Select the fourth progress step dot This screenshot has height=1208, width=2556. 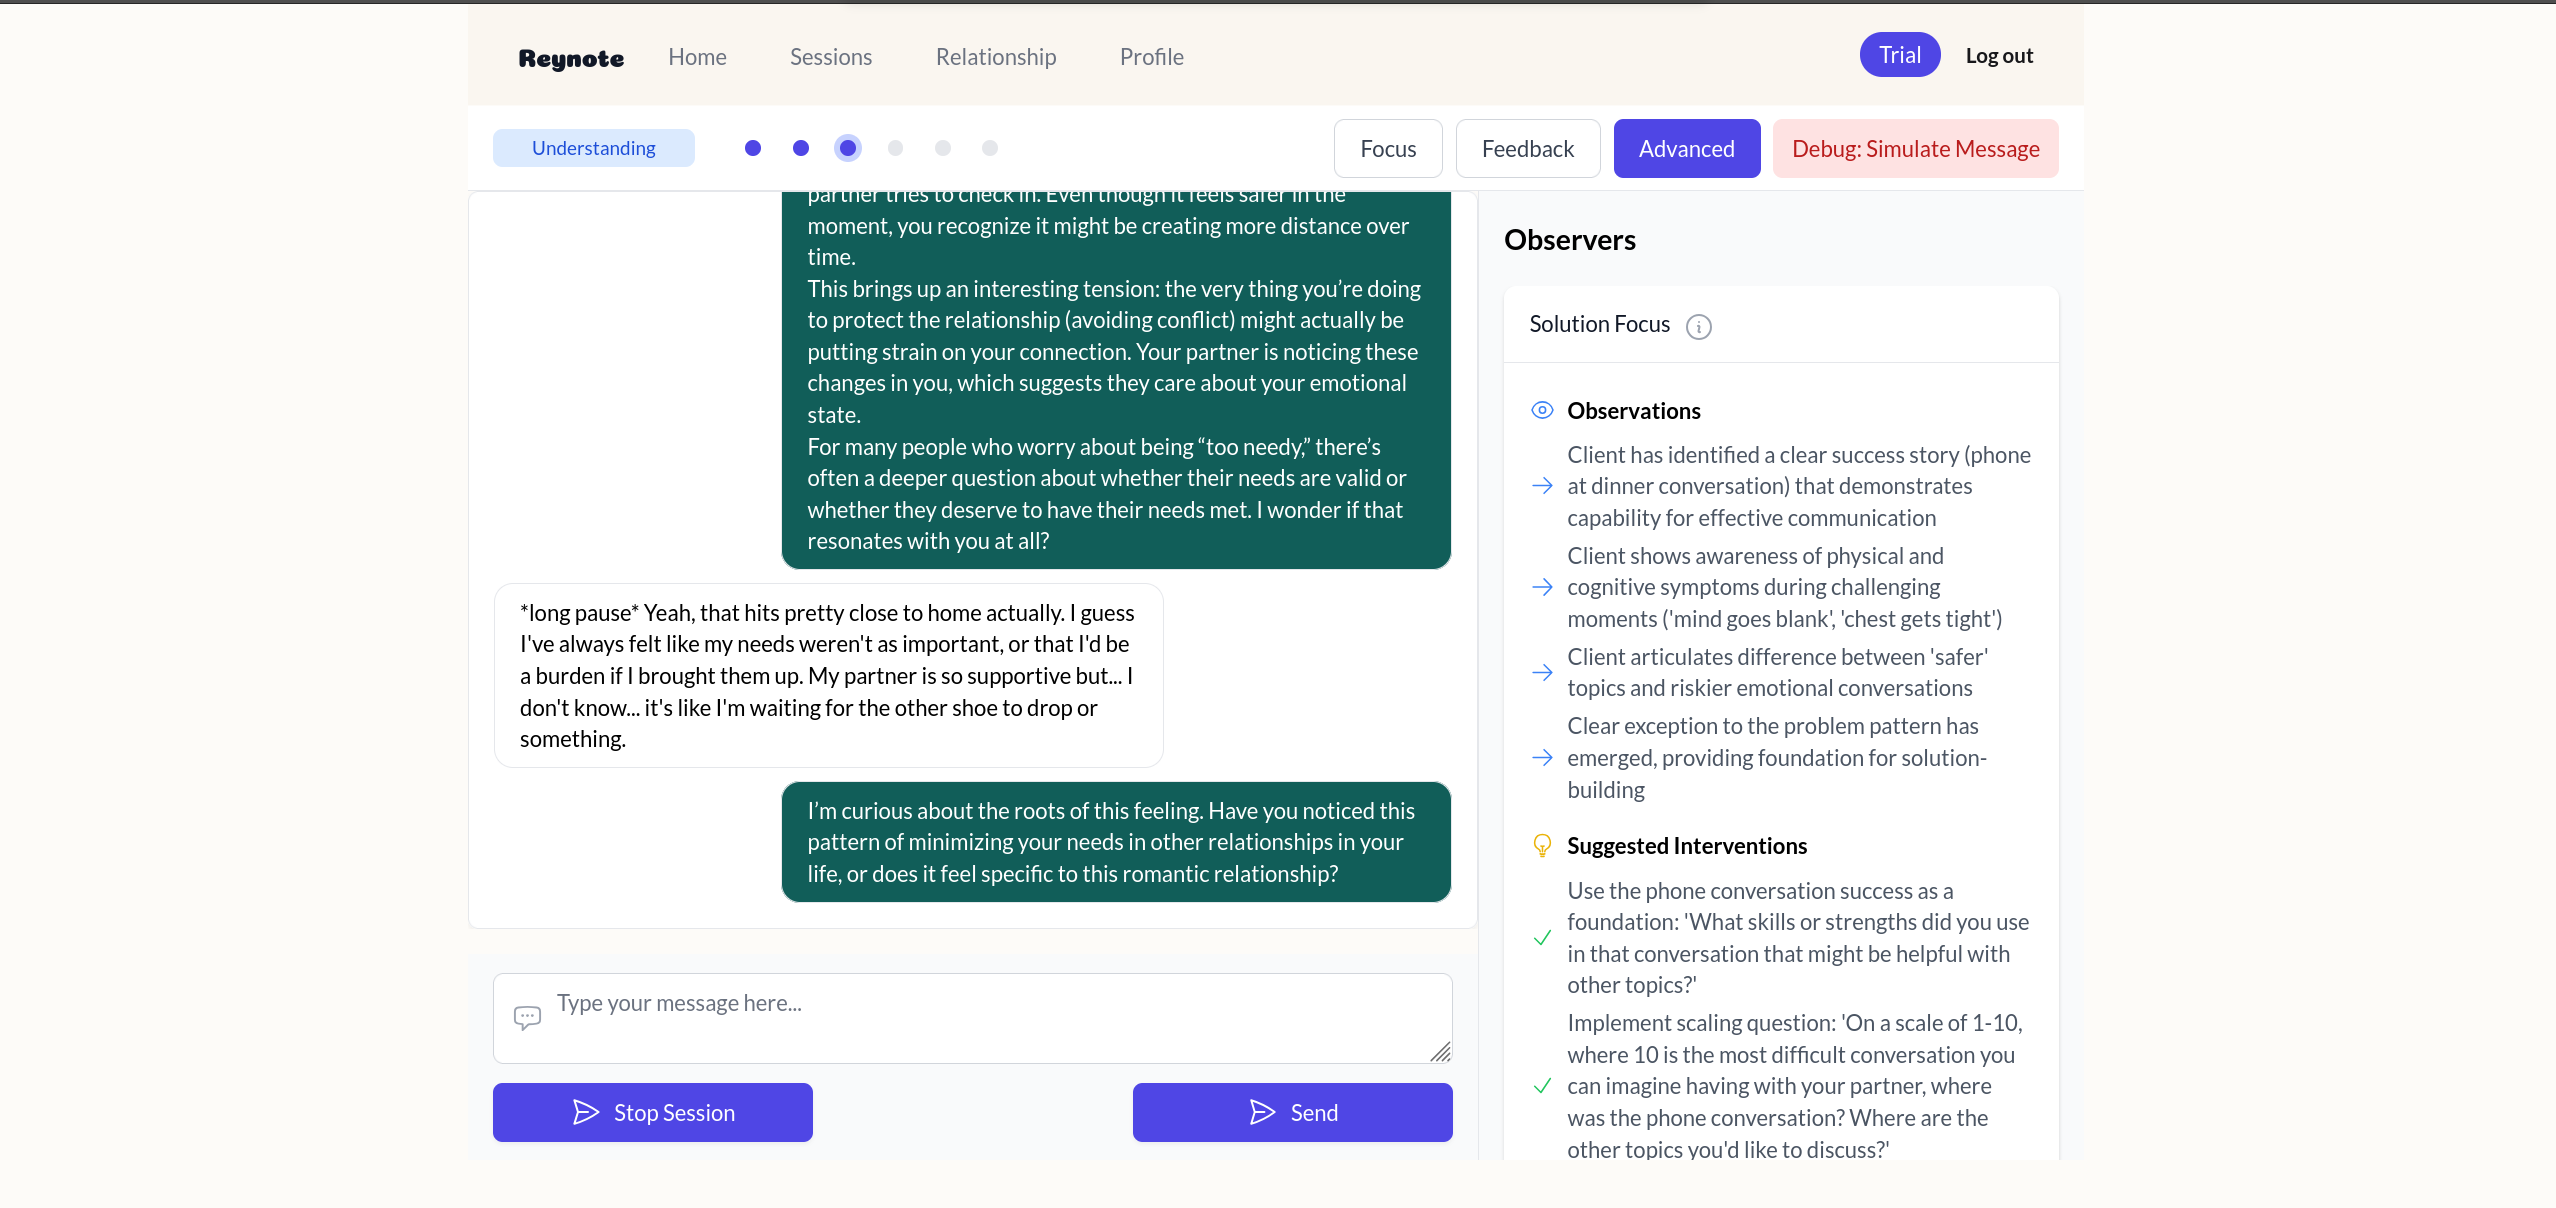[x=895, y=148]
